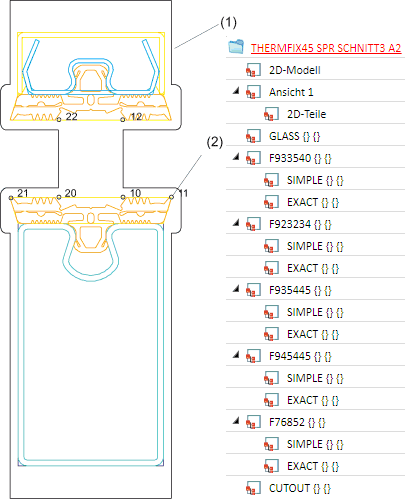405x499 pixels.
Task: Collapse the F945445 tree node
Action: click(x=236, y=354)
